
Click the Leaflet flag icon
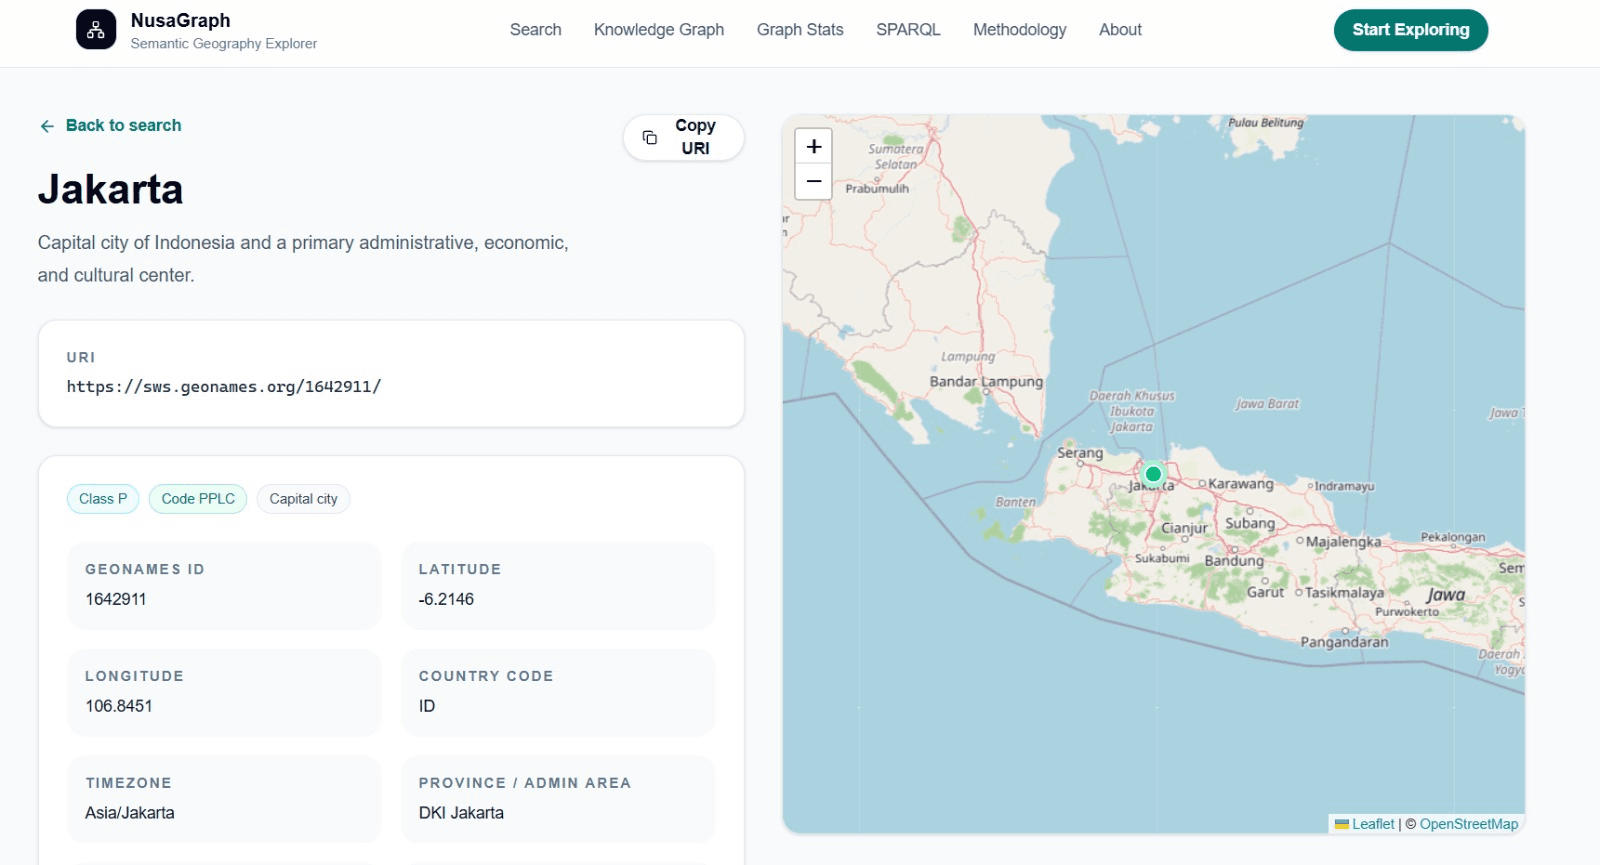(x=1342, y=824)
